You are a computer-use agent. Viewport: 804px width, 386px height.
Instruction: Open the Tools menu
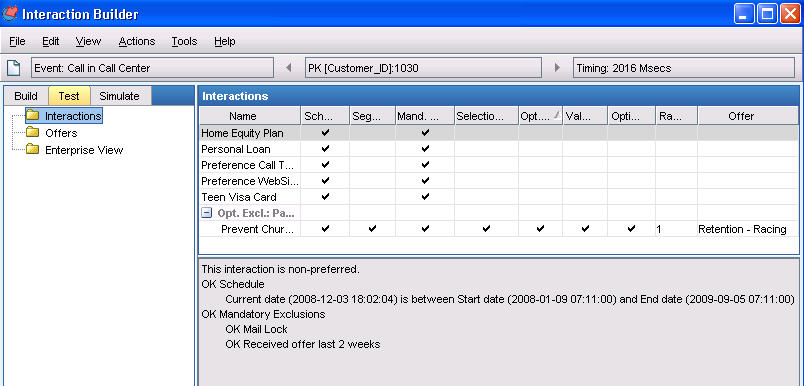pos(184,42)
